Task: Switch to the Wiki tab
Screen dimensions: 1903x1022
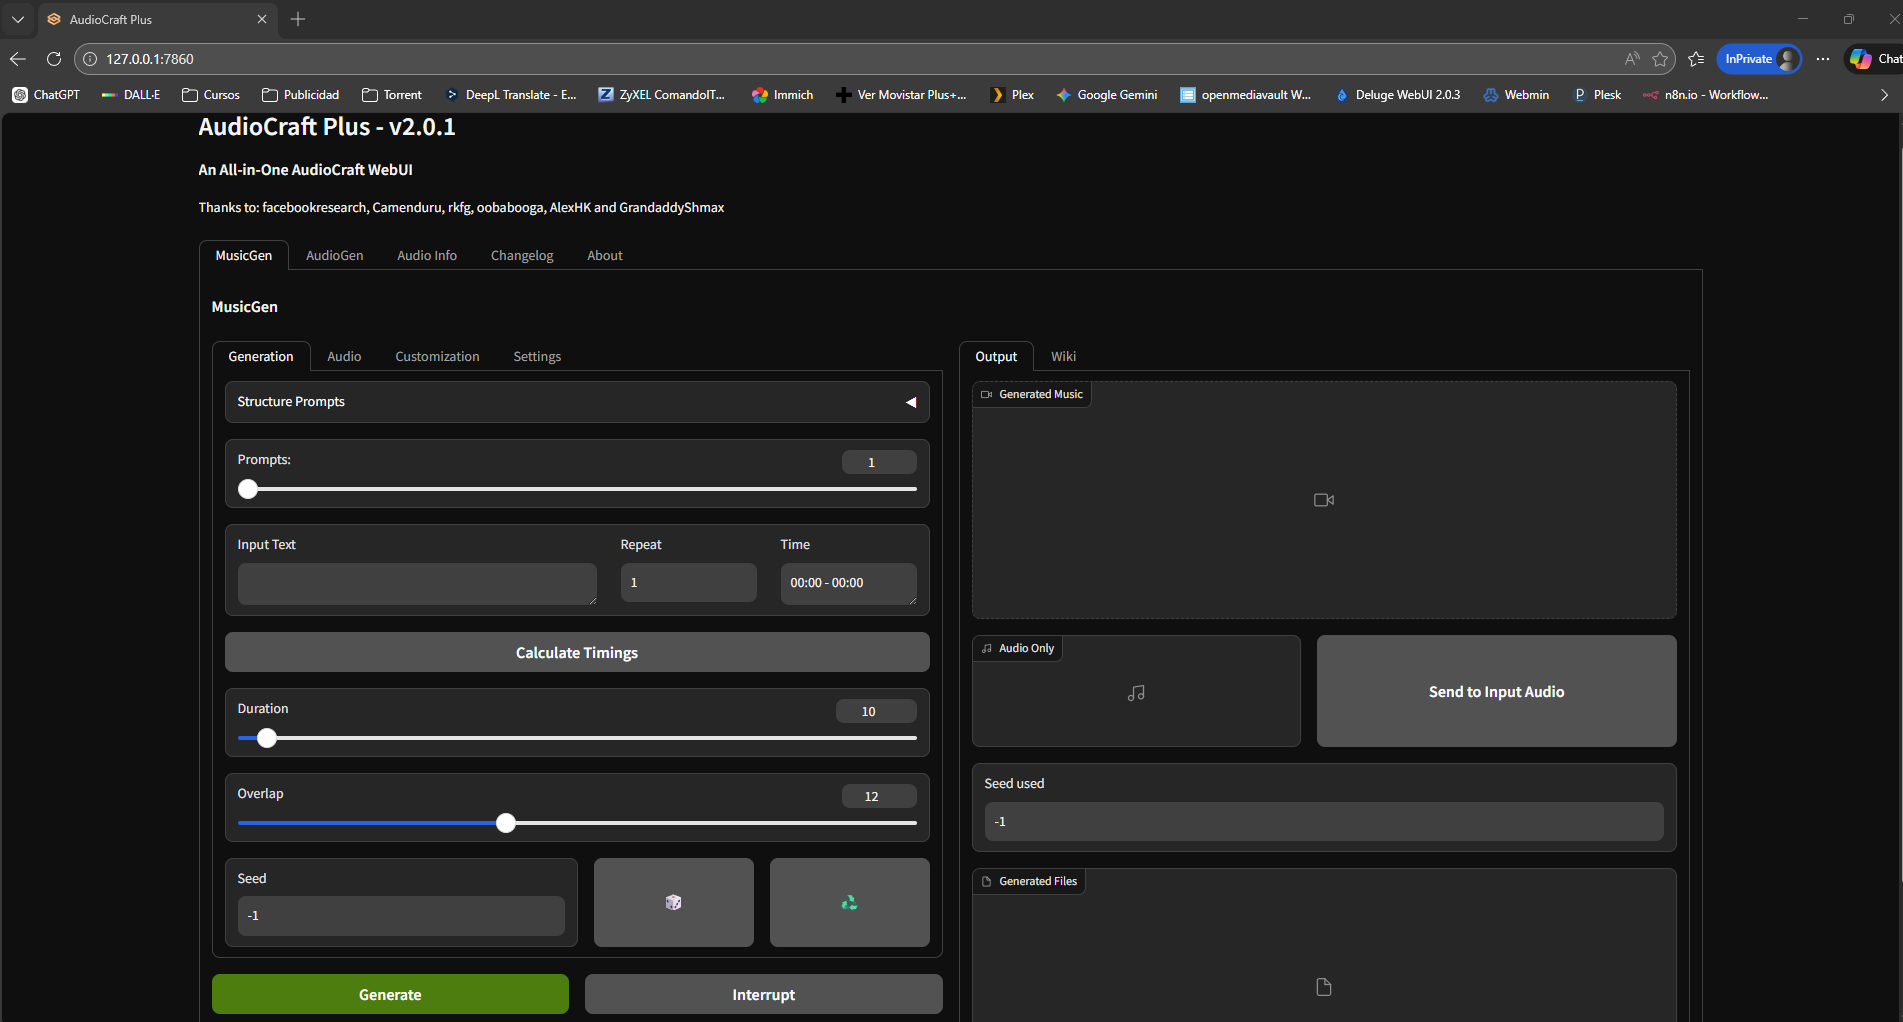Action: click(1063, 357)
